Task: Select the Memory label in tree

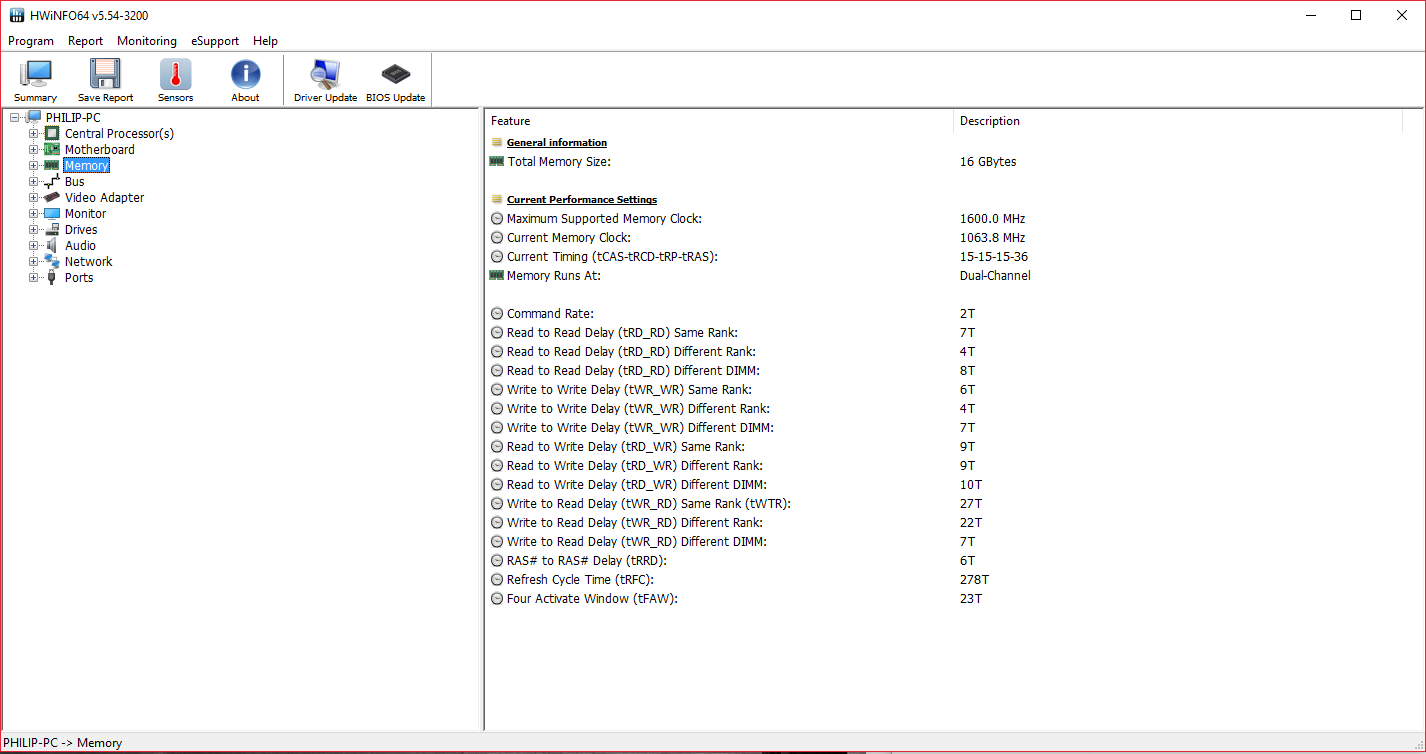Action: [x=86, y=165]
